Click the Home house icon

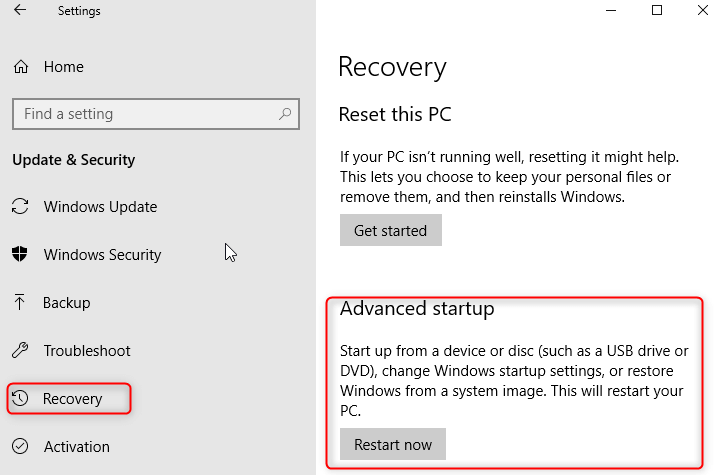[20, 67]
